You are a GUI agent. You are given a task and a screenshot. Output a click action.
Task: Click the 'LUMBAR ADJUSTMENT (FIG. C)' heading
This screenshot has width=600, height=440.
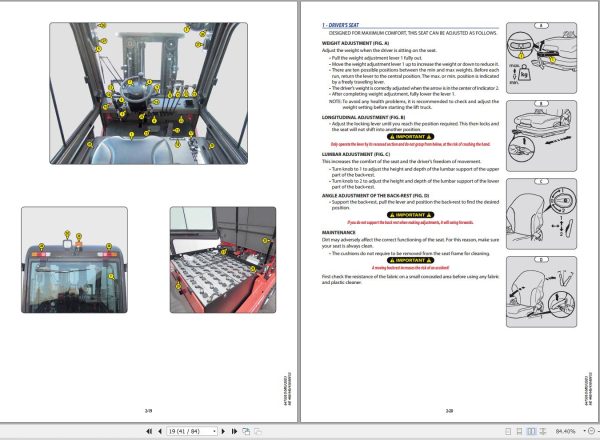click(x=356, y=154)
